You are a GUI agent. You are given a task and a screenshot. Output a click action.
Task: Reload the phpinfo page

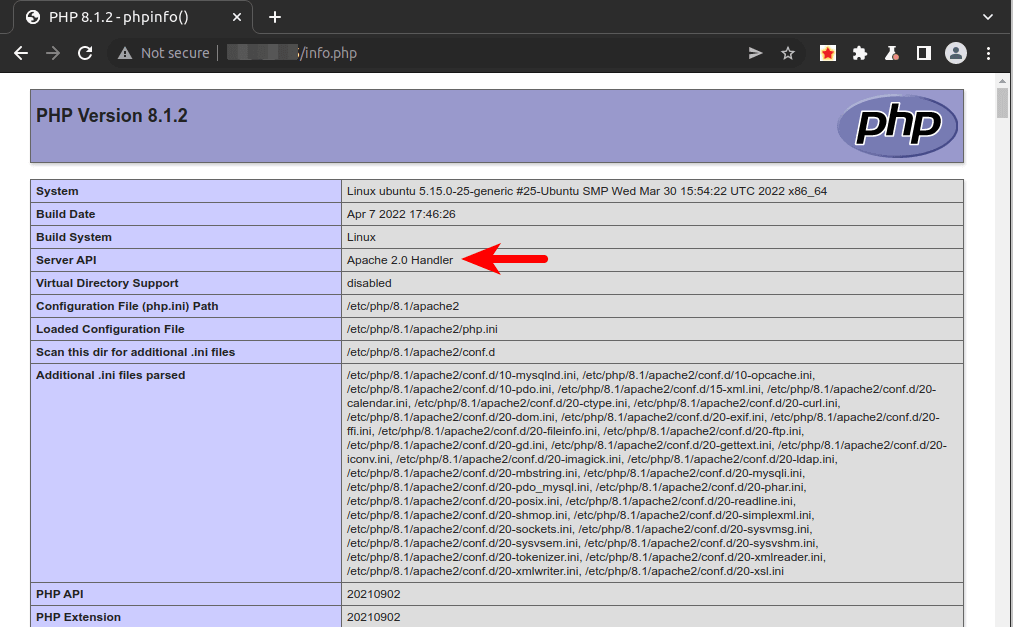[85, 53]
